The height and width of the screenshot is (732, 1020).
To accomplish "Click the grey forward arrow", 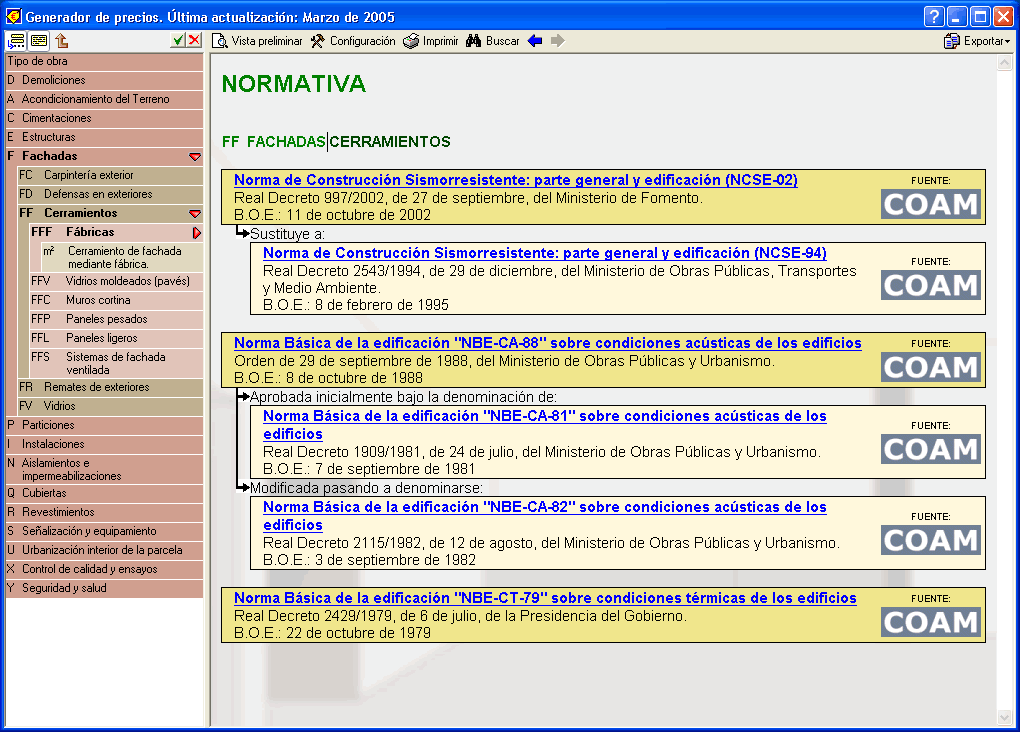I will 557,41.
